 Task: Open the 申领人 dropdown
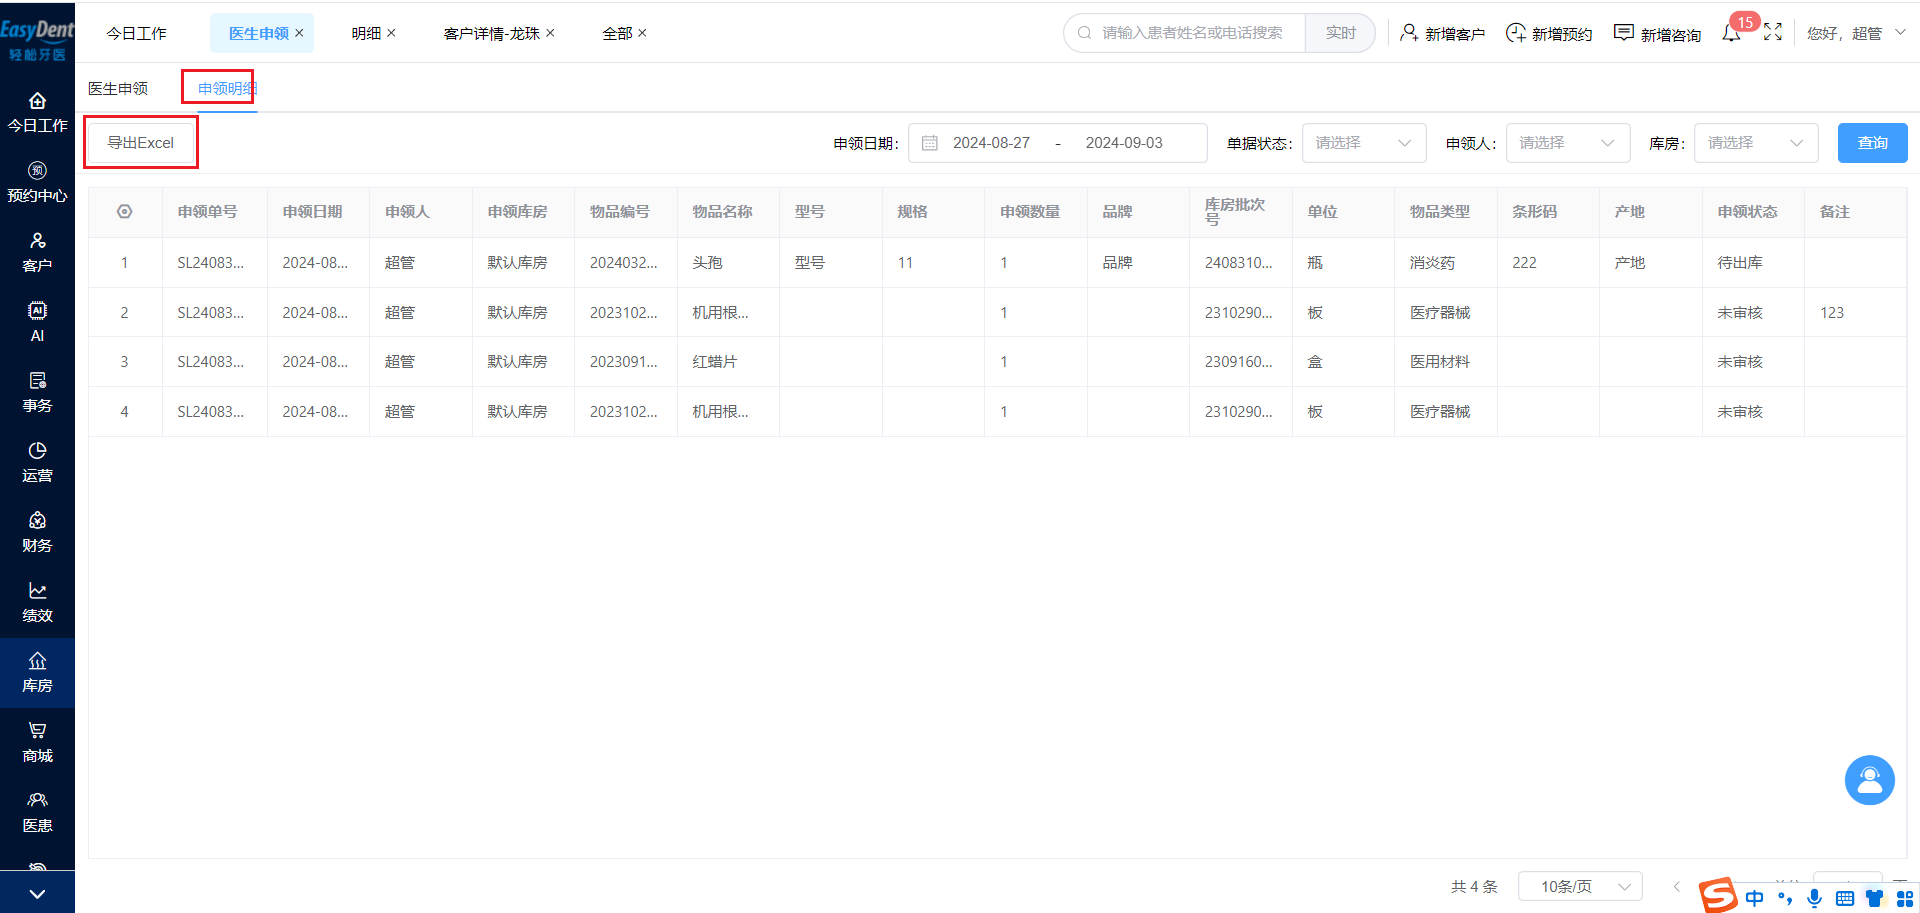pyautogui.click(x=1568, y=143)
